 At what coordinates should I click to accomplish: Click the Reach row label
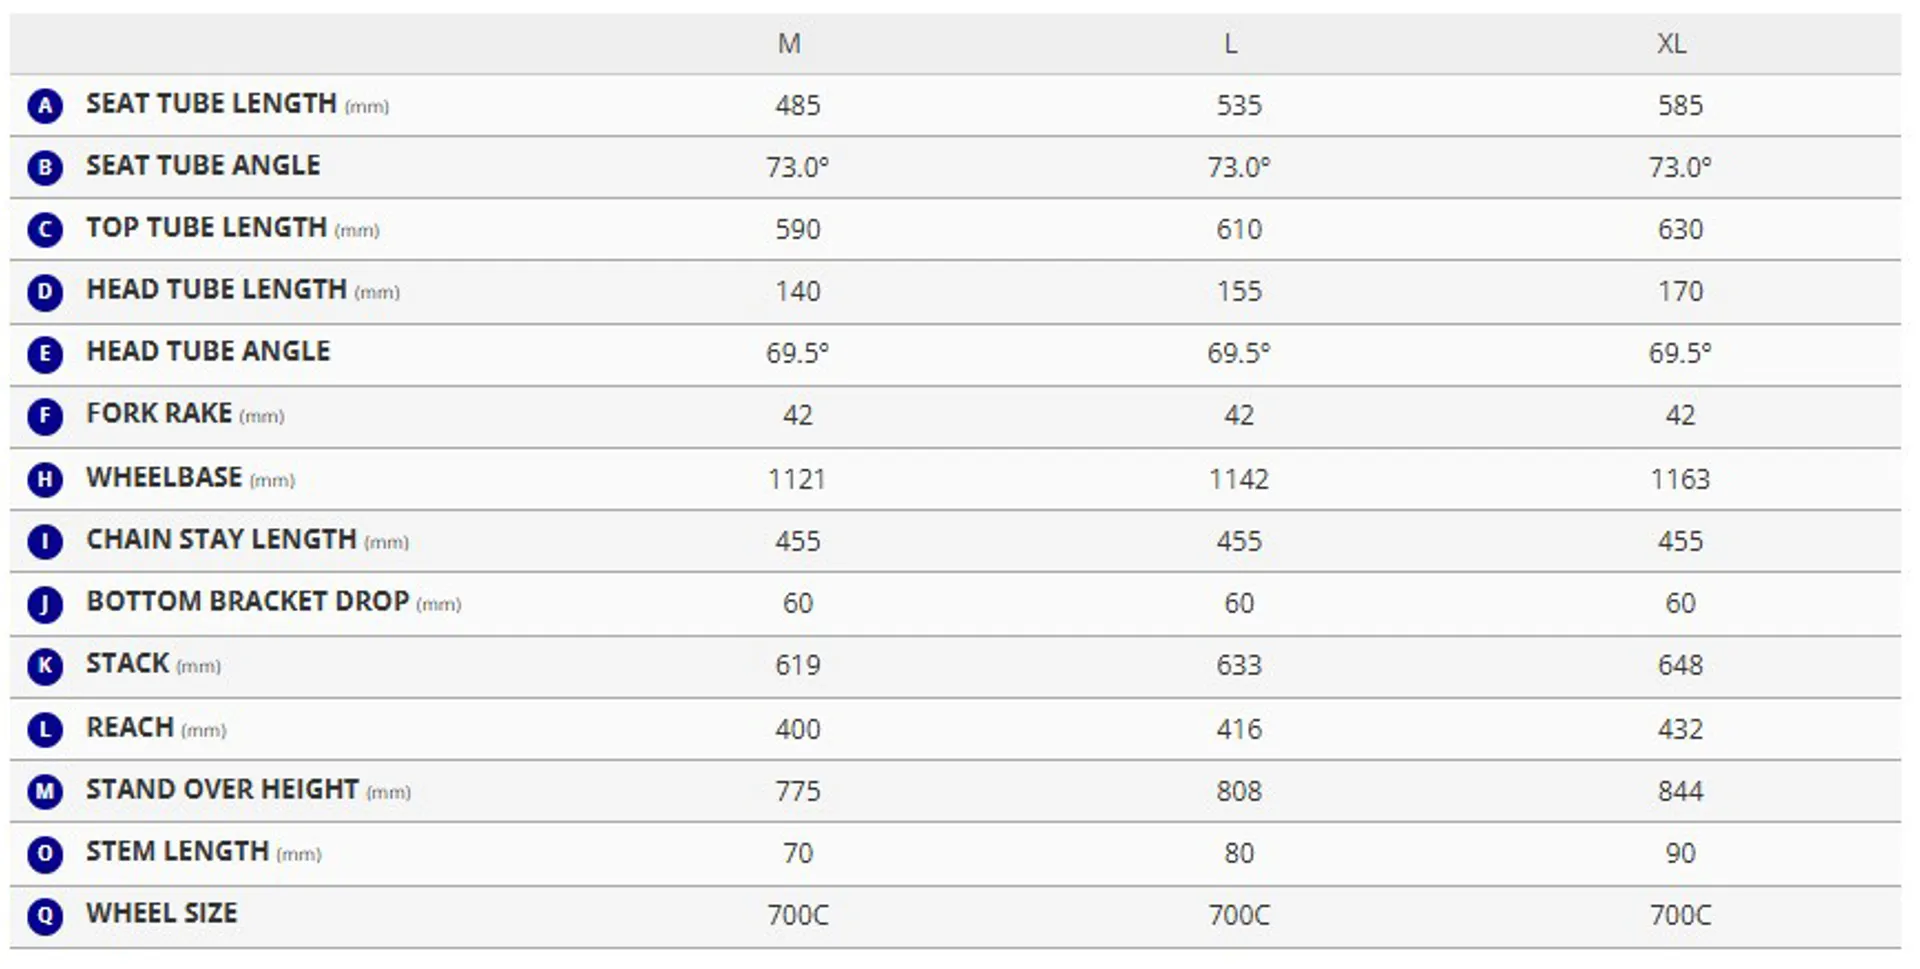(130, 728)
